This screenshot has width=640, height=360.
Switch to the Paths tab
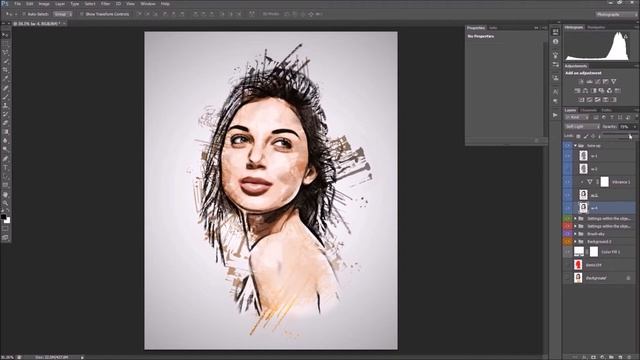[x=607, y=110]
